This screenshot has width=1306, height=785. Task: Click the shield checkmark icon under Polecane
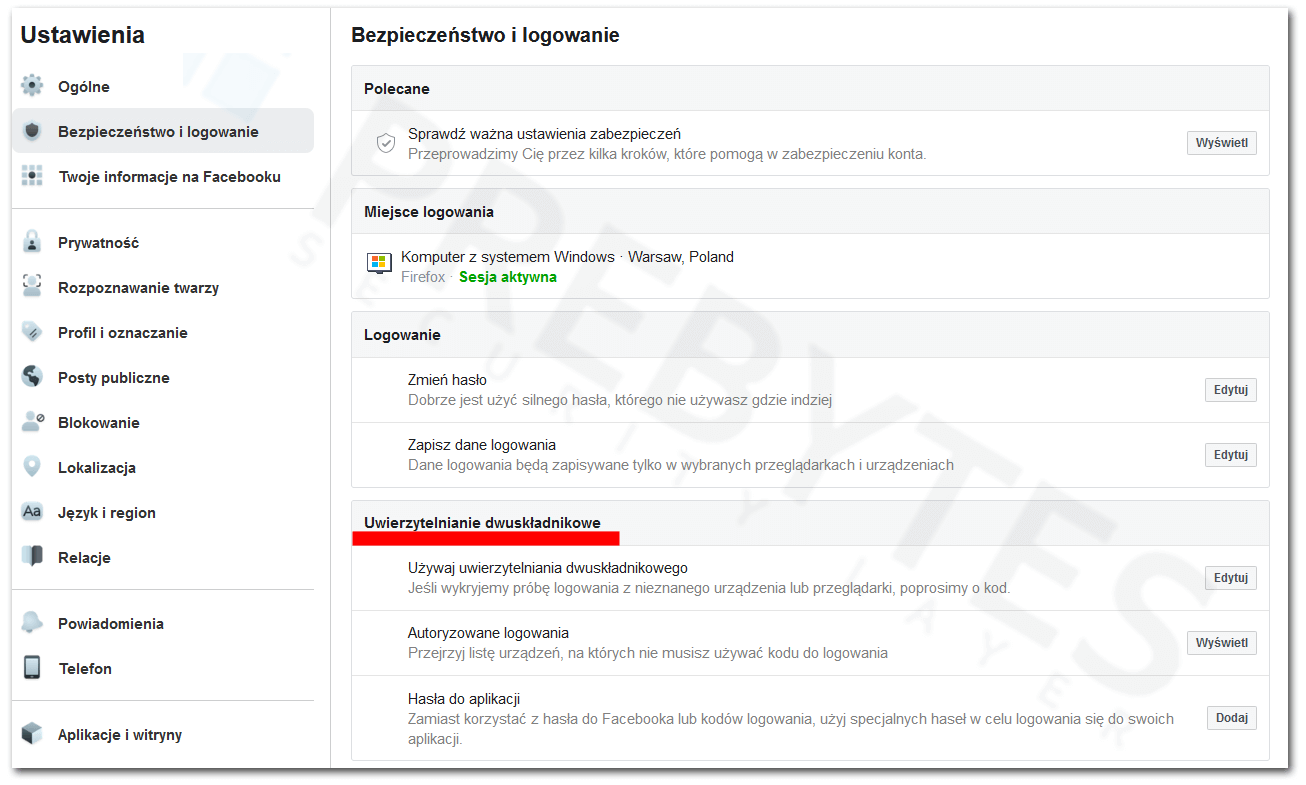point(386,143)
